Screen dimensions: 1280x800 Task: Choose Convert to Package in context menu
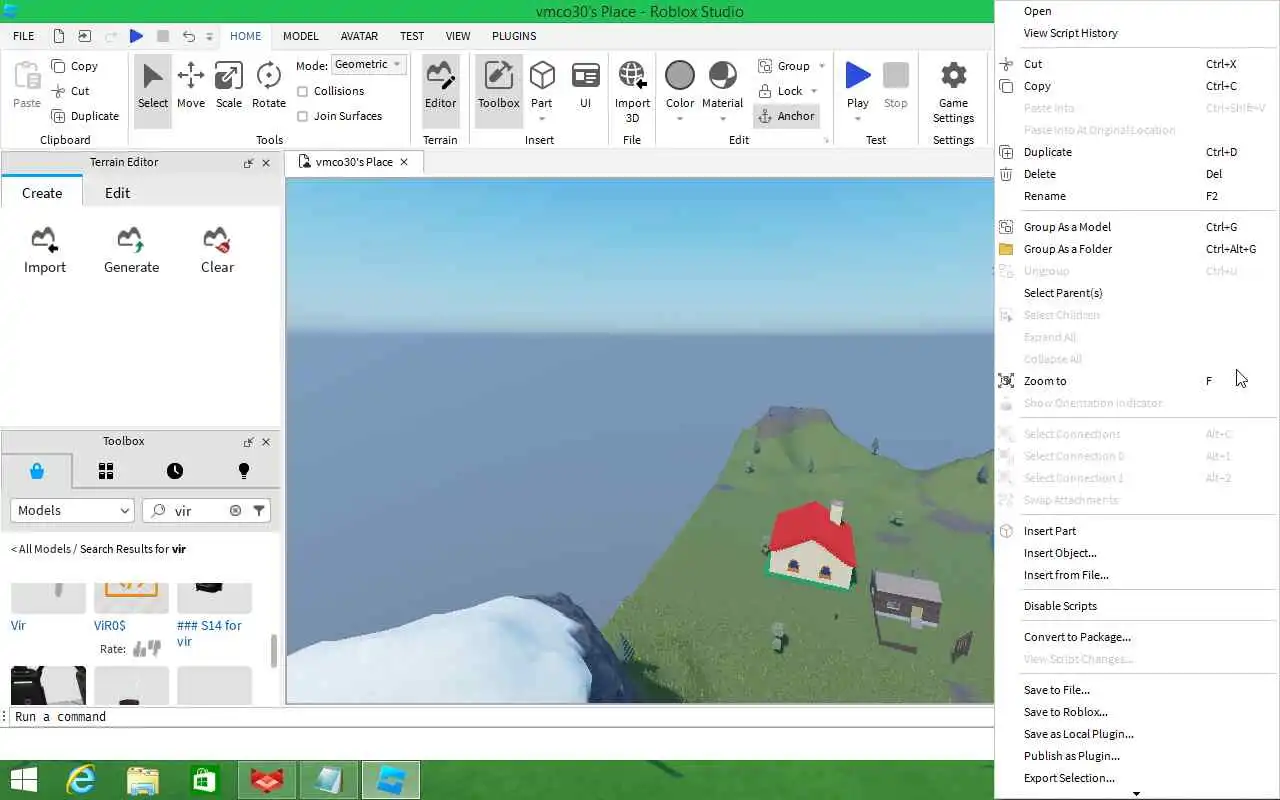click(x=1136, y=637)
